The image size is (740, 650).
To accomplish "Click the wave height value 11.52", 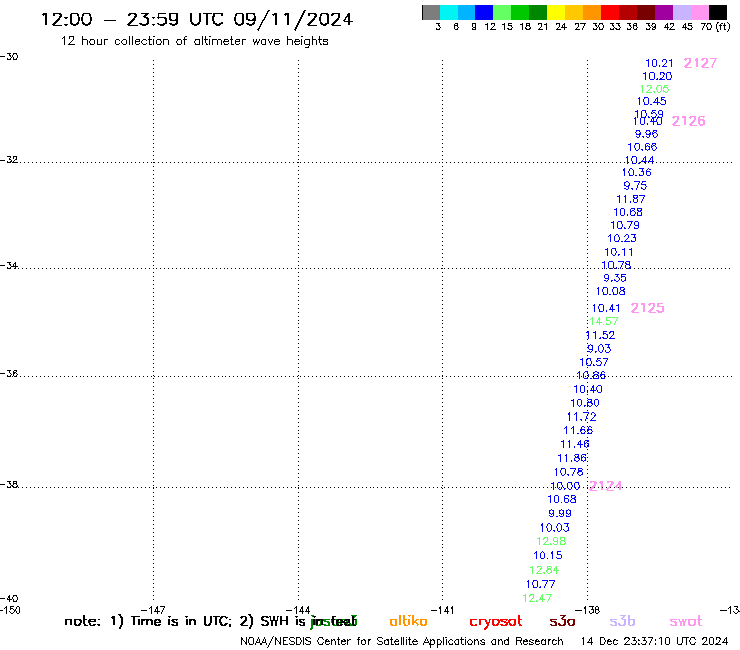I will (600, 335).
